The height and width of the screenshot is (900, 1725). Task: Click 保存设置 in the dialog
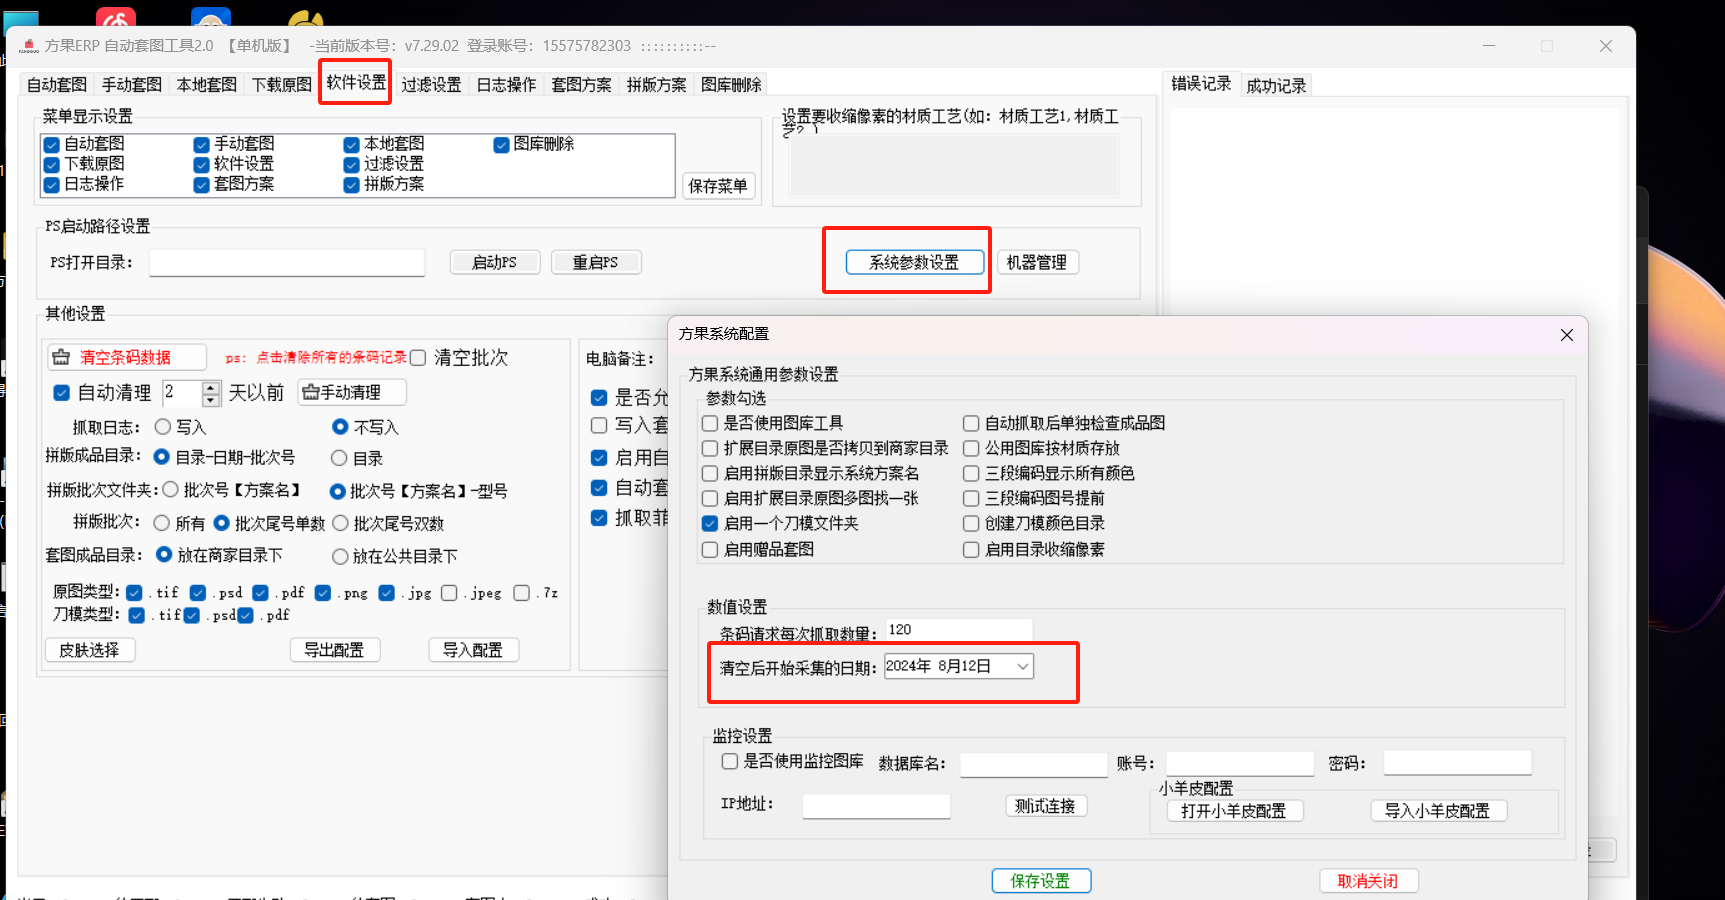click(x=1041, y=881)
